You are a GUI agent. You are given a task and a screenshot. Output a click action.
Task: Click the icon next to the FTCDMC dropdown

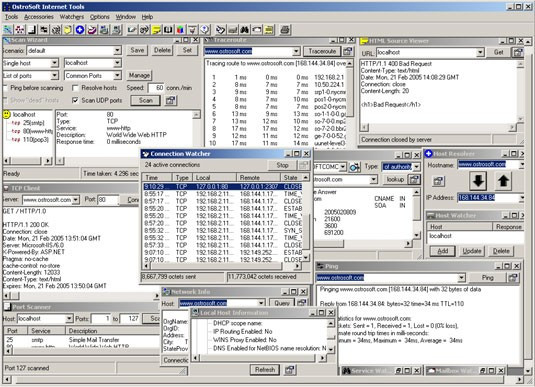[355, 167]
